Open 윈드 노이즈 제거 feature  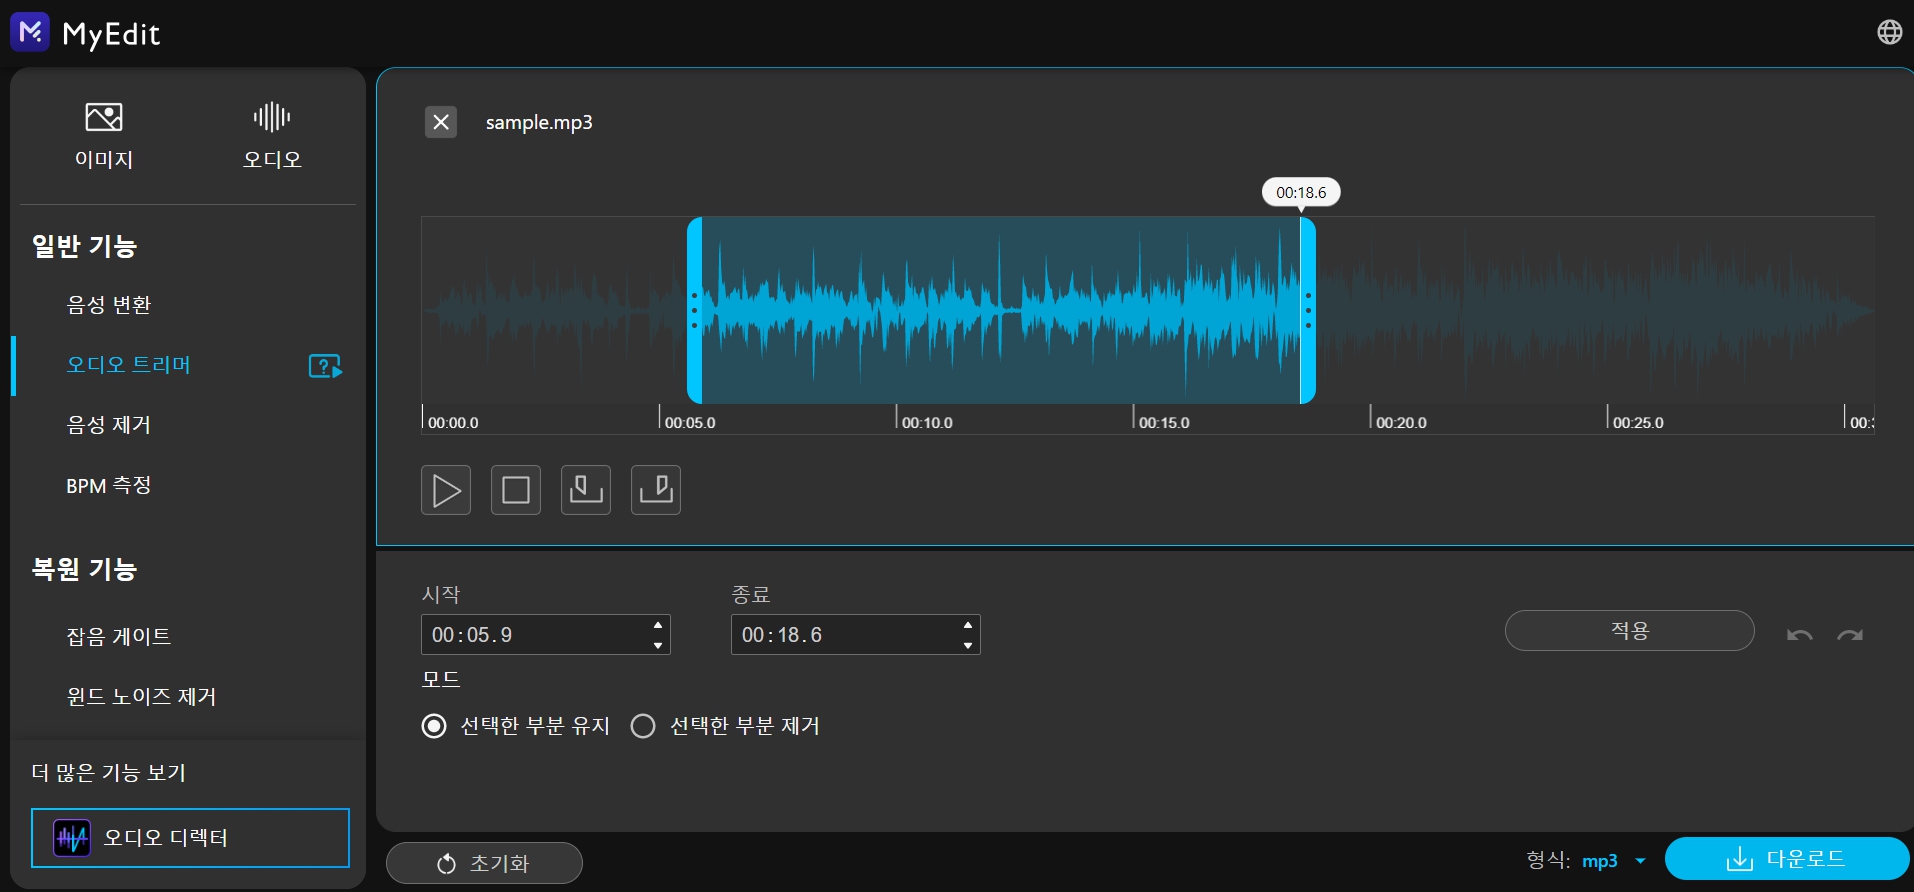tap(141, 696)
